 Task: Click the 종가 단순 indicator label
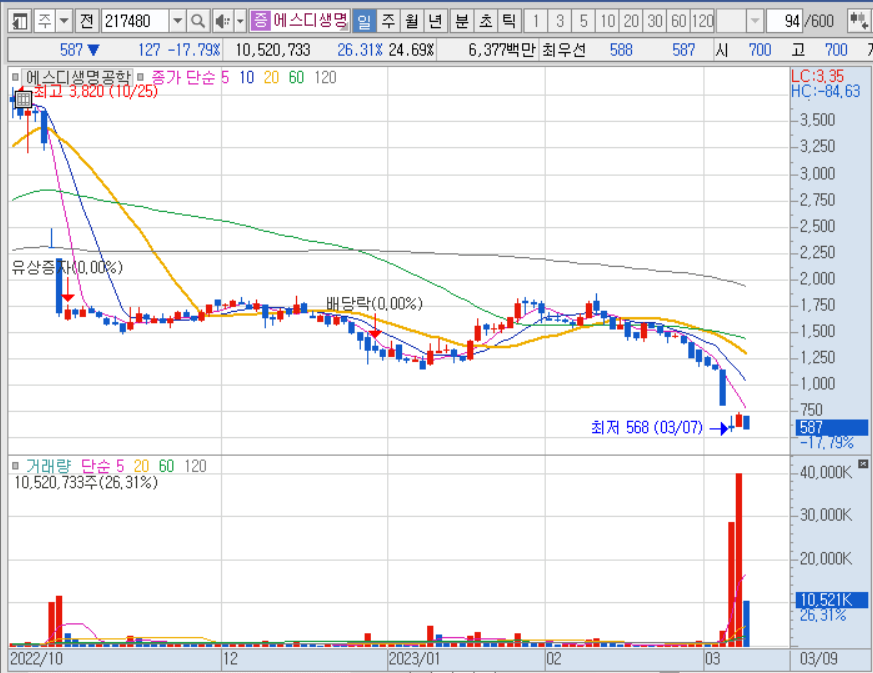183,77
